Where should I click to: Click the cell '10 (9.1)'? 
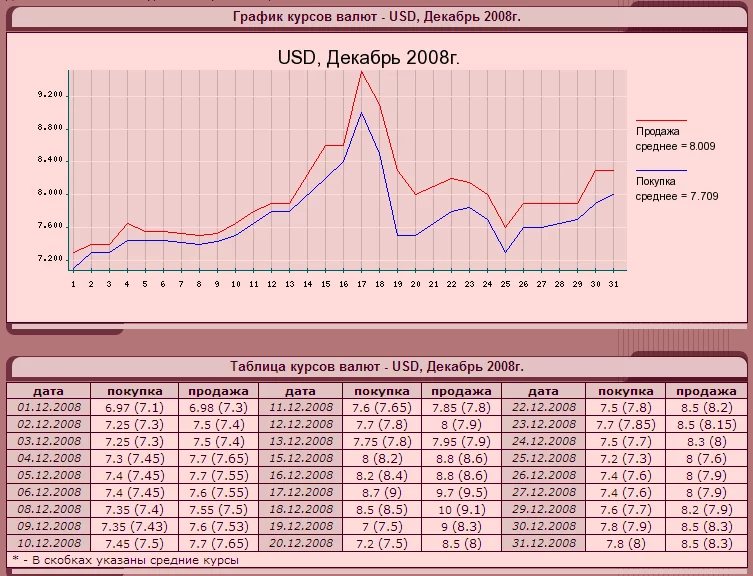point(461,509)
